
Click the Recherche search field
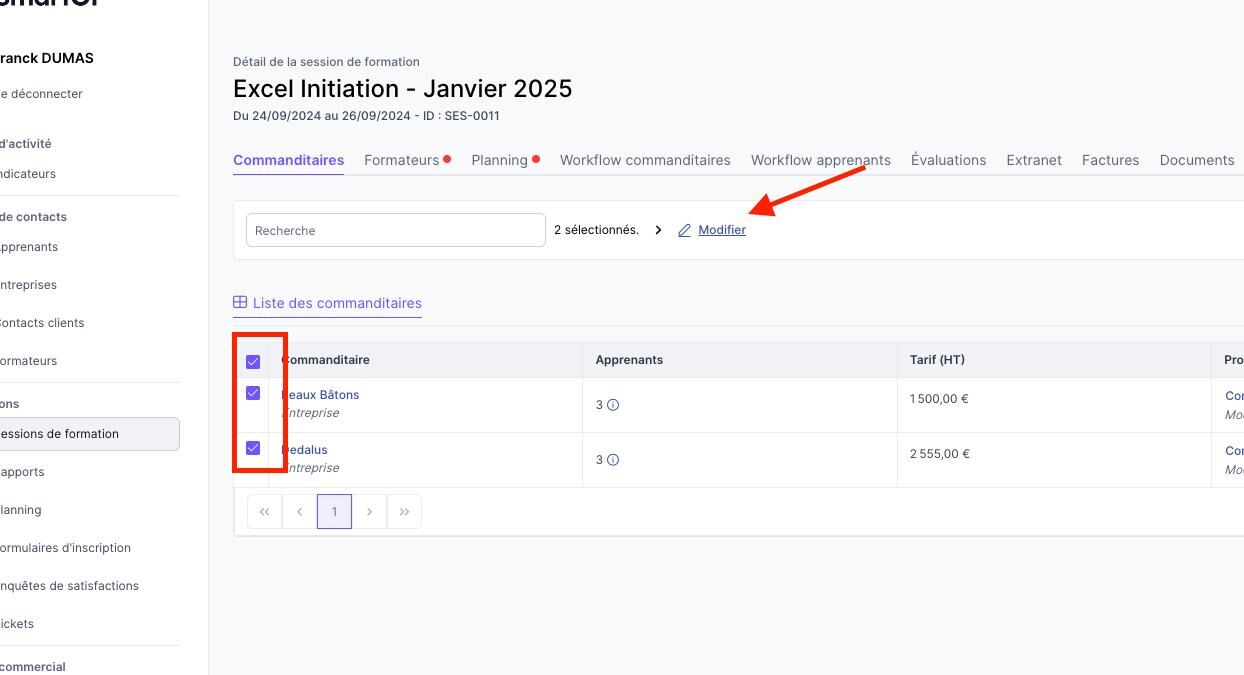395,230
